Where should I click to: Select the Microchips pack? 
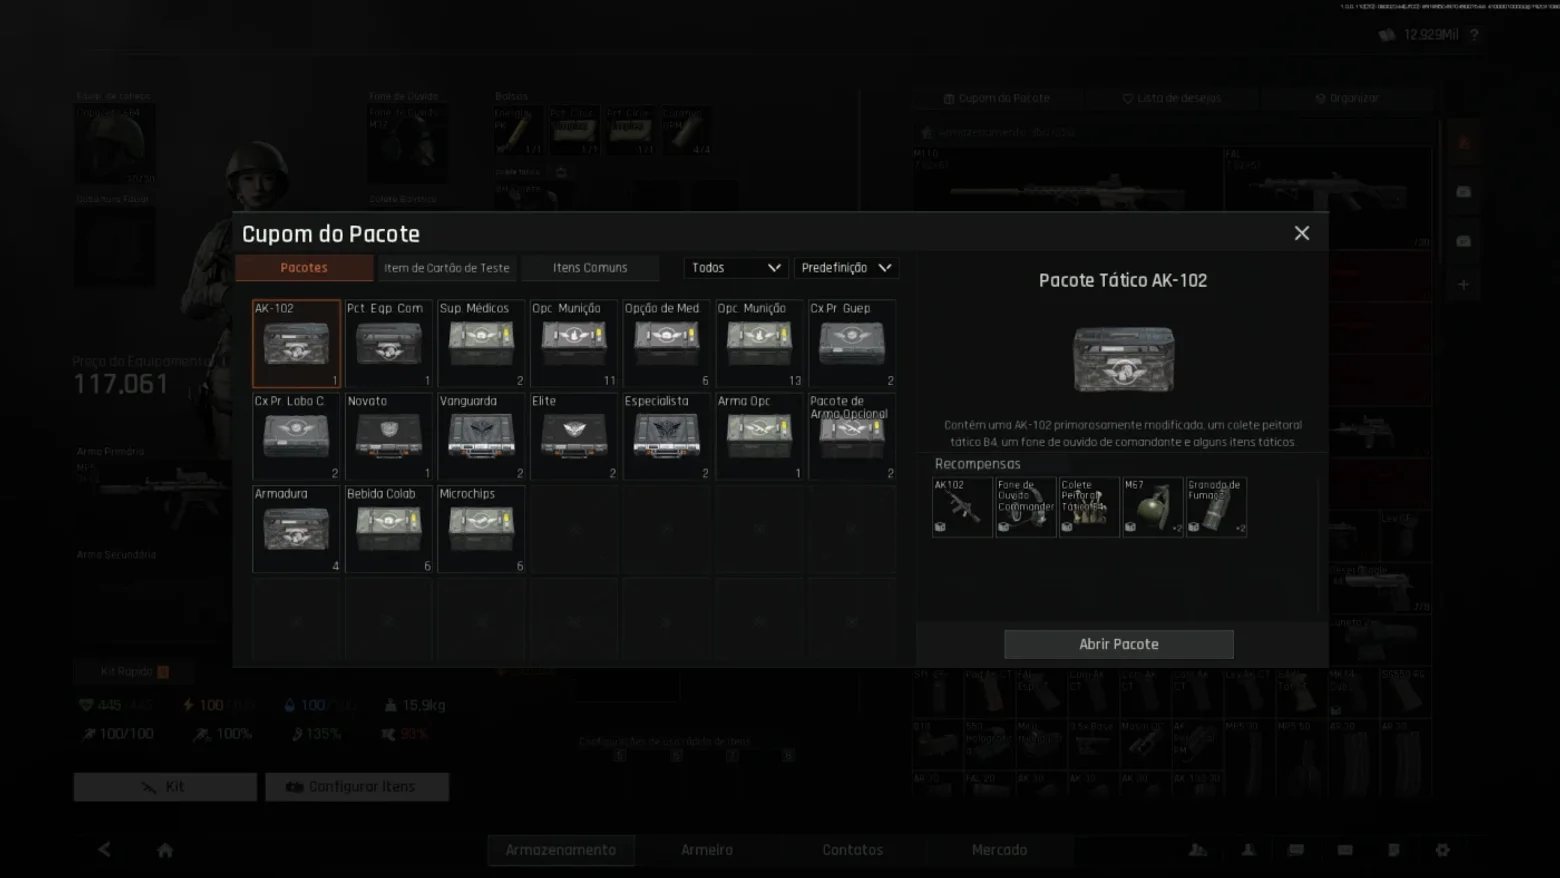481,529
